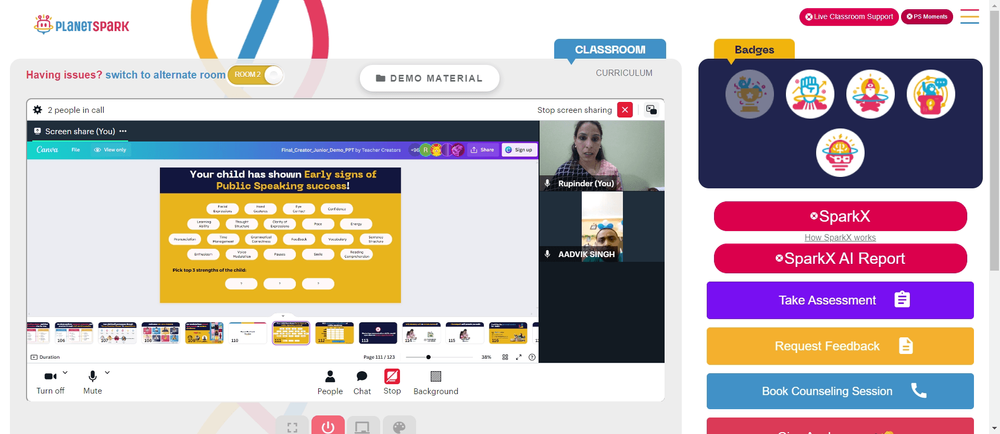Open How SparkX works link
The height and width of the screenshot is (434, 1000).
(840, 238)
